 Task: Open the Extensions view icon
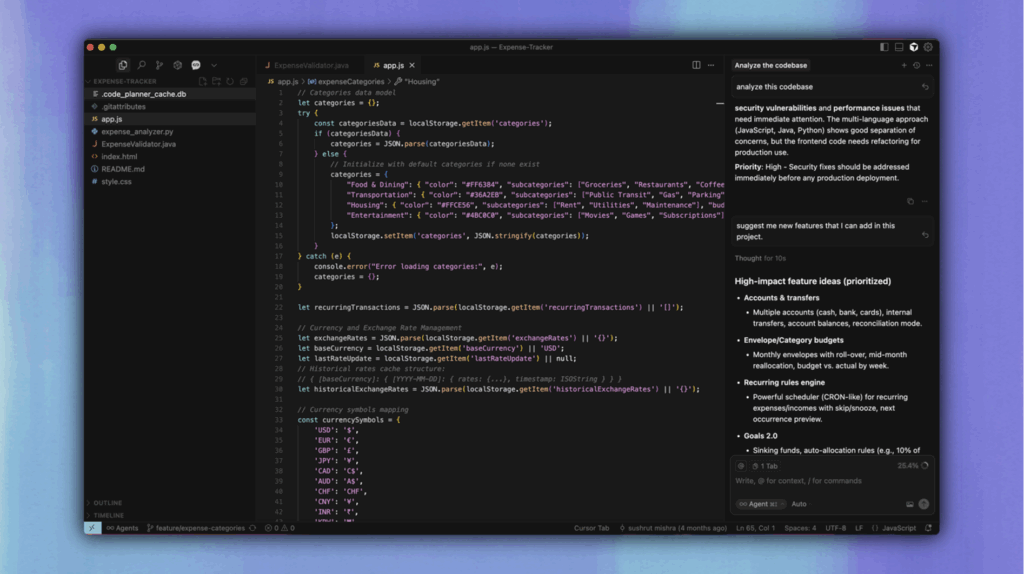178,65
